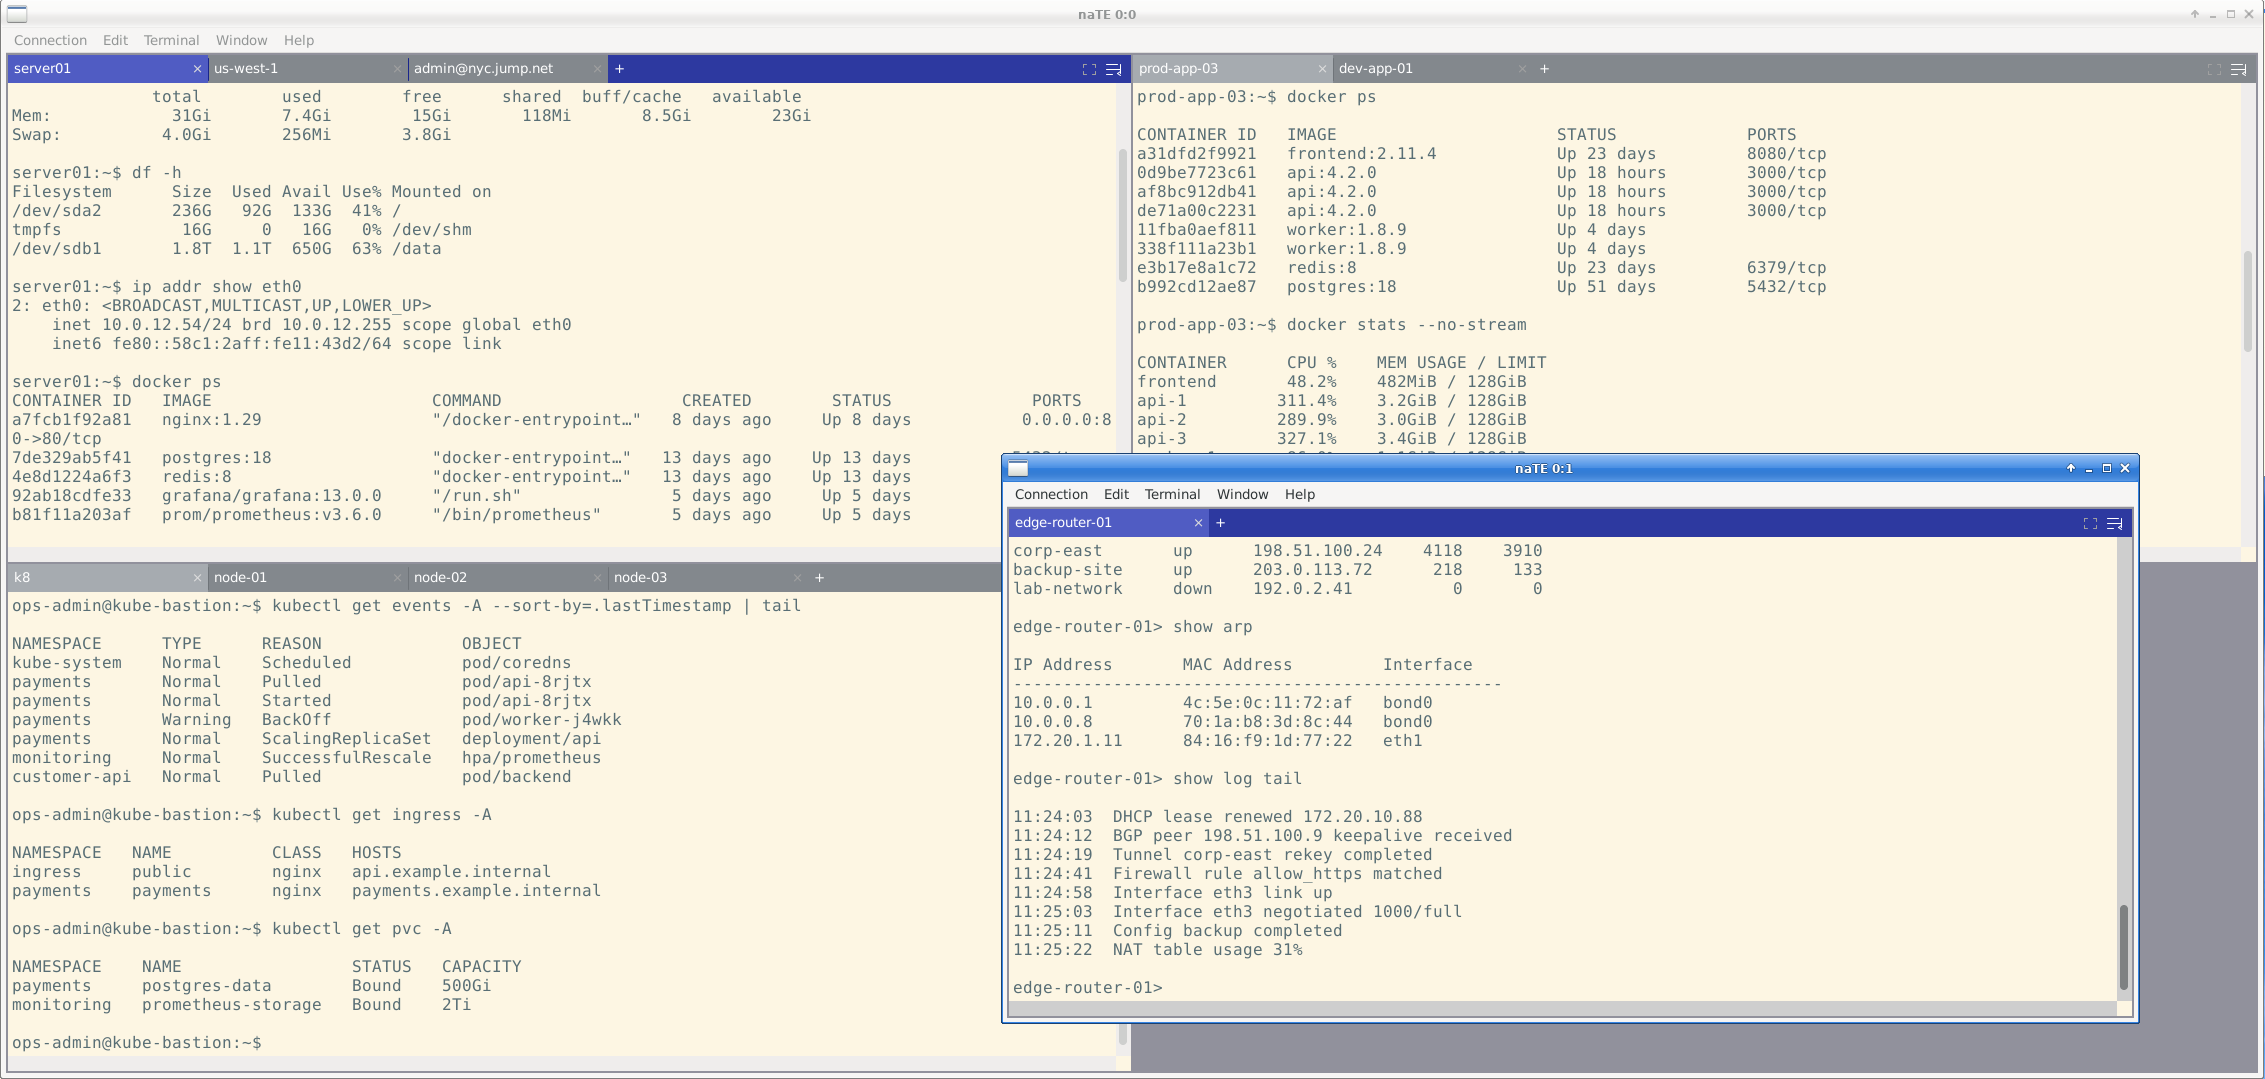This screenshot has width=2265, height=1079.
Task: Click the lab-network tunnel row
Action: [1277, 589]
